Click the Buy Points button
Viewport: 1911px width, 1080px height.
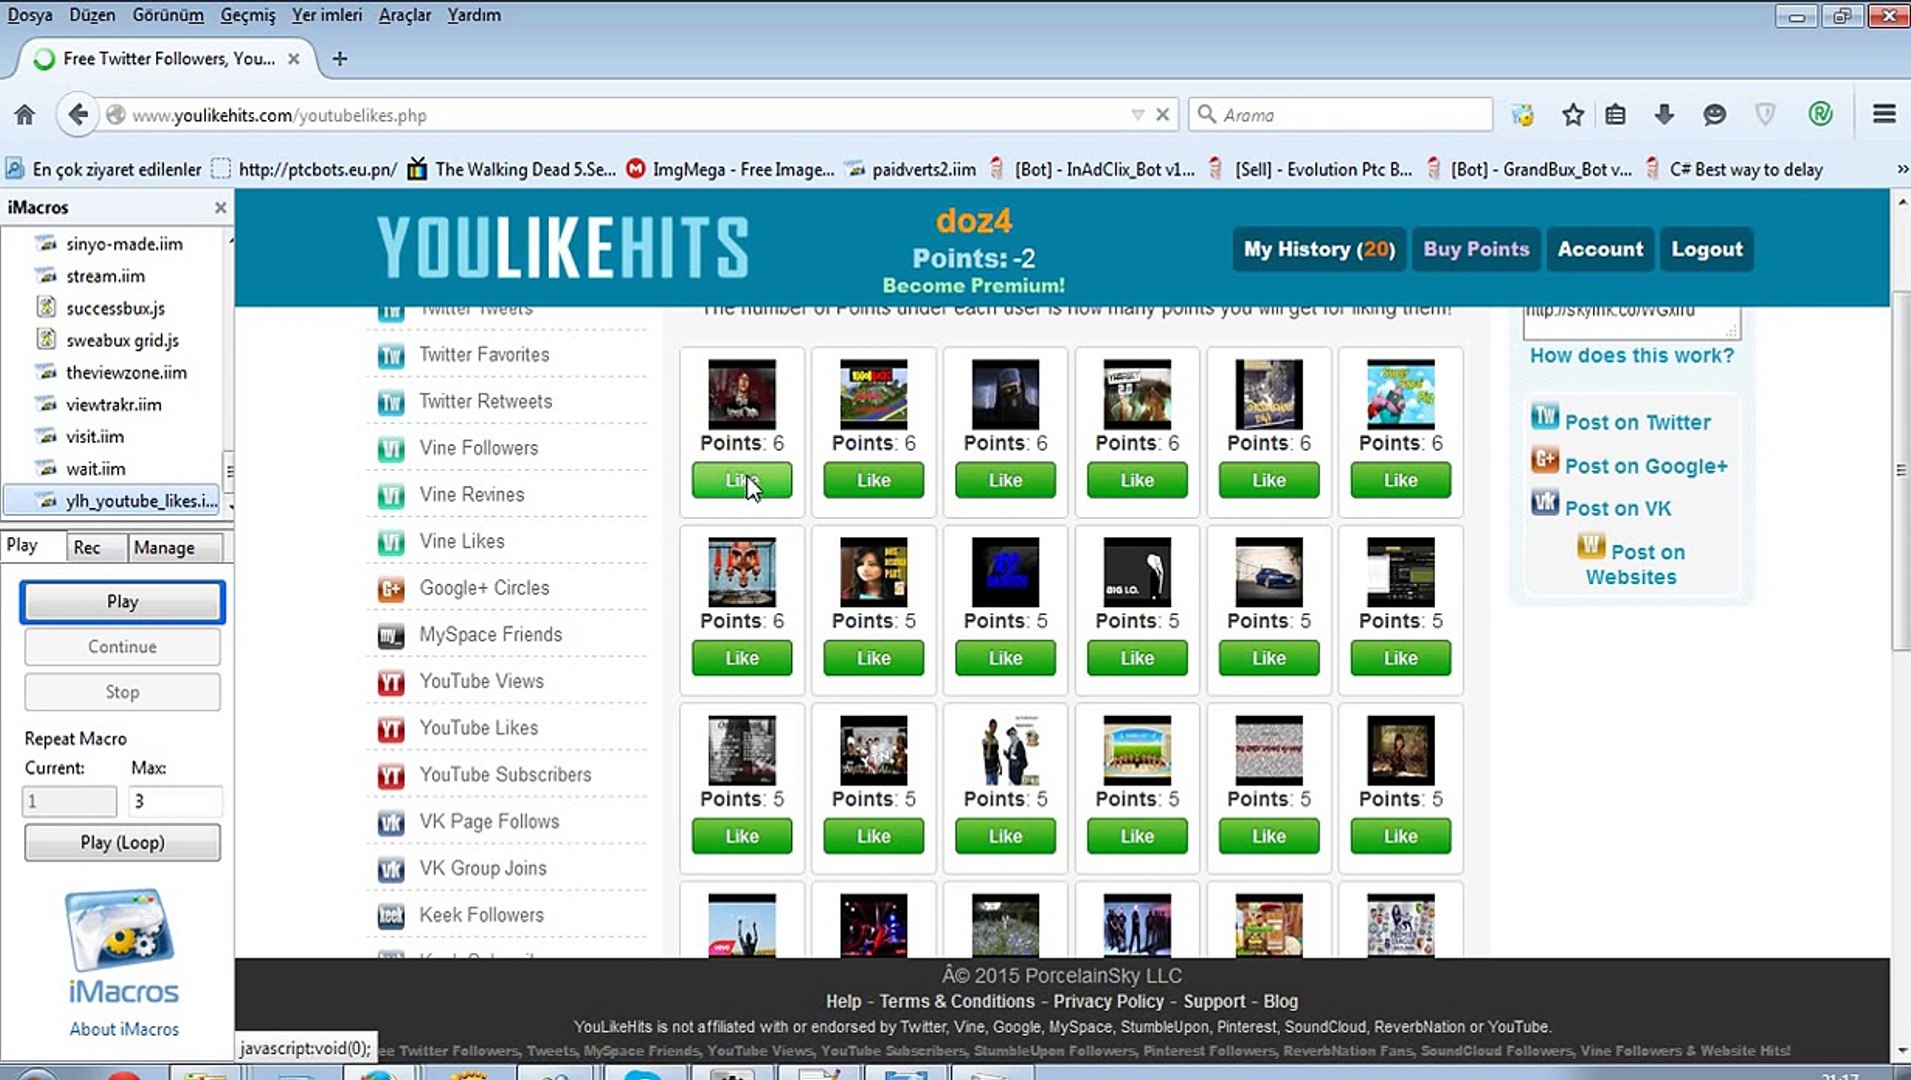(x=1476, y=250)
